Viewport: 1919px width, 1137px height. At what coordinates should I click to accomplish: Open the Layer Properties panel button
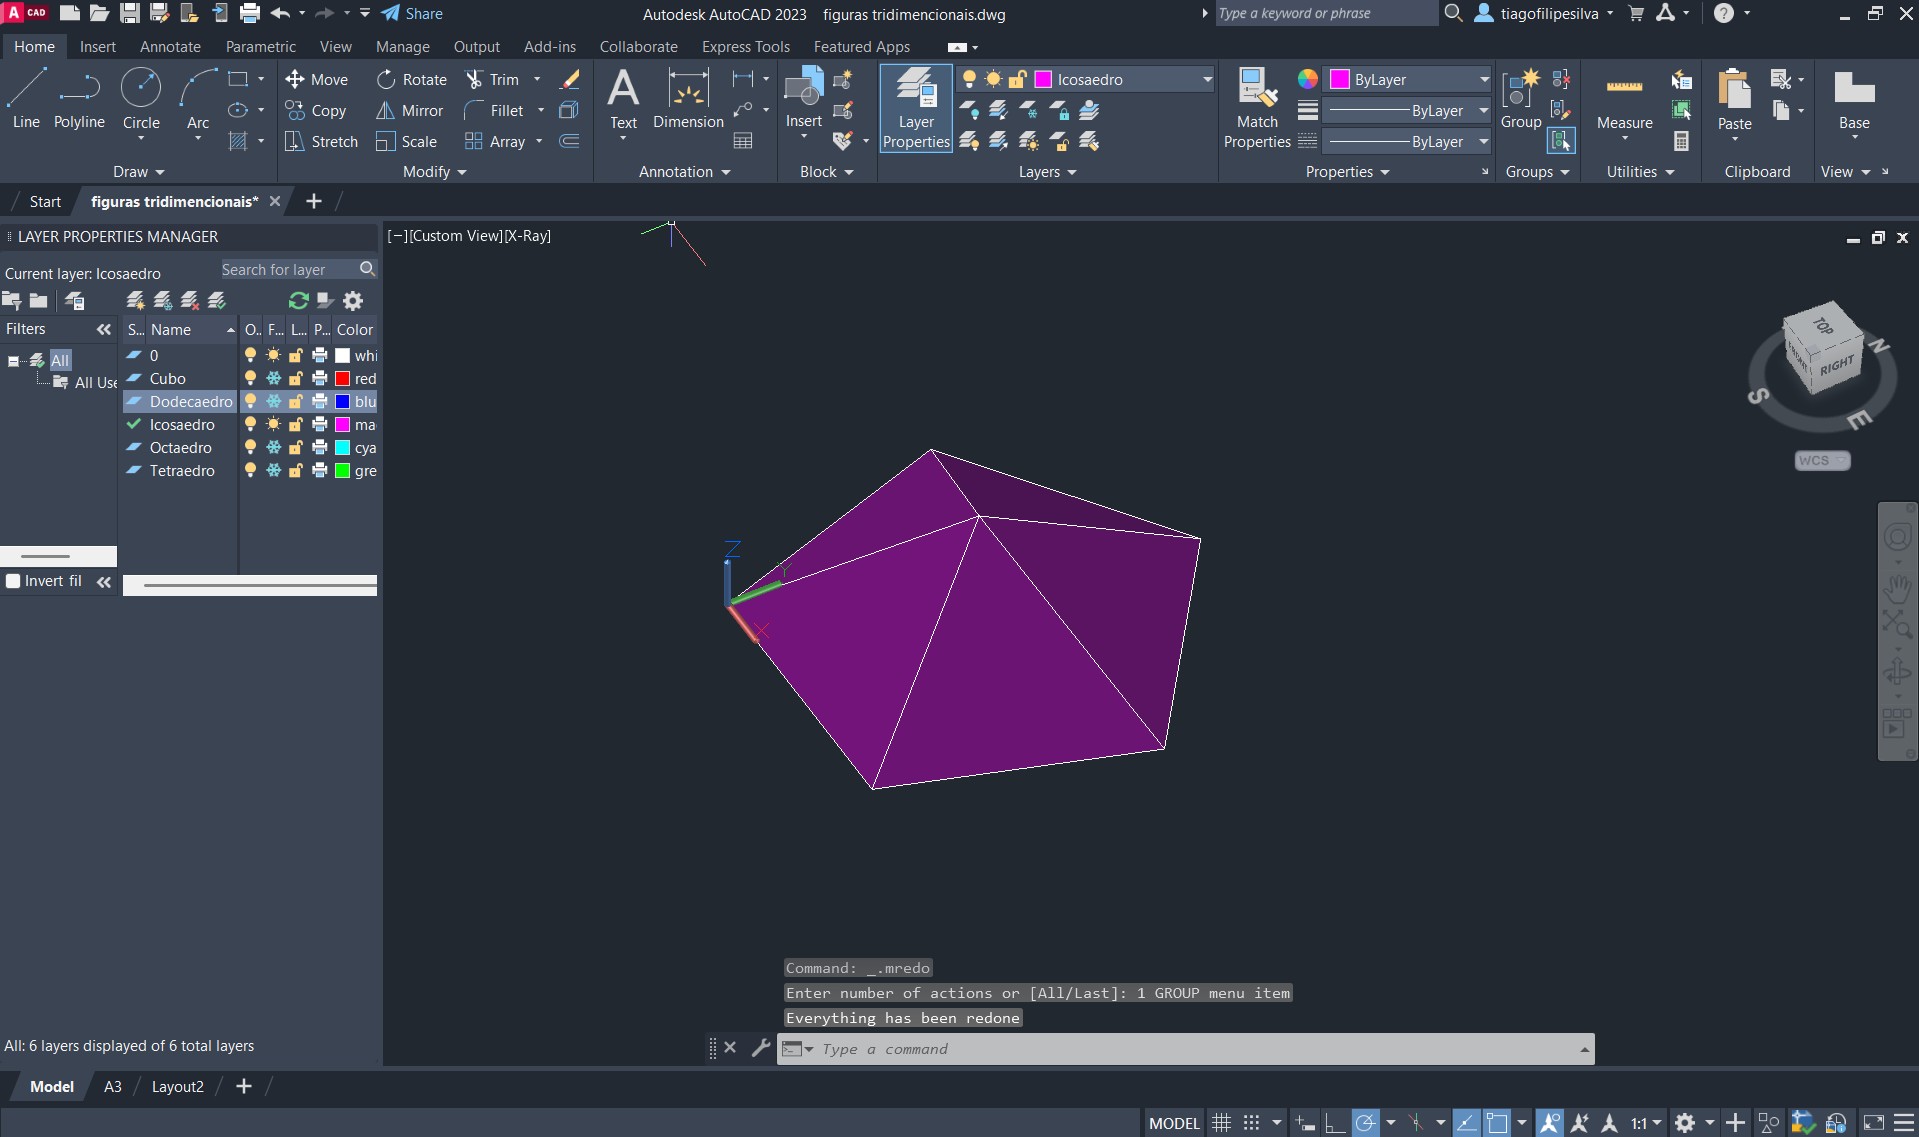pos(915,108)
